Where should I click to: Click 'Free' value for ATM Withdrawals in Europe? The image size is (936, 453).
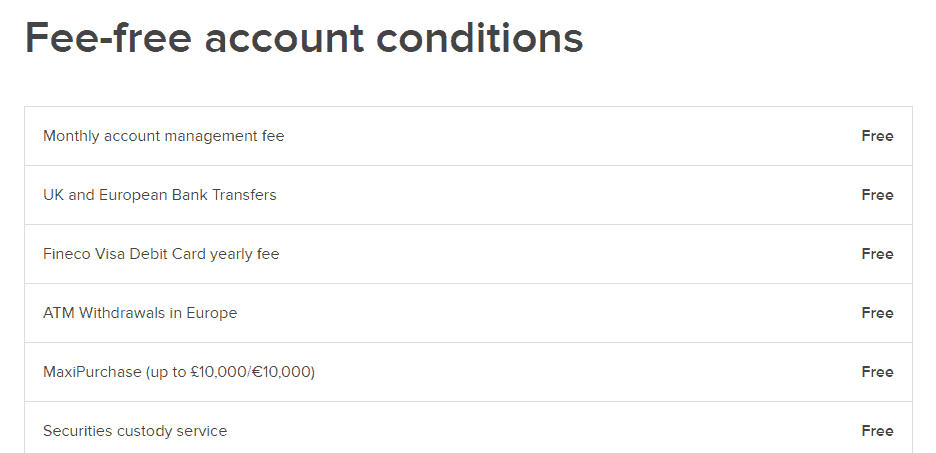pyautogui.click(x=878, y=313)
